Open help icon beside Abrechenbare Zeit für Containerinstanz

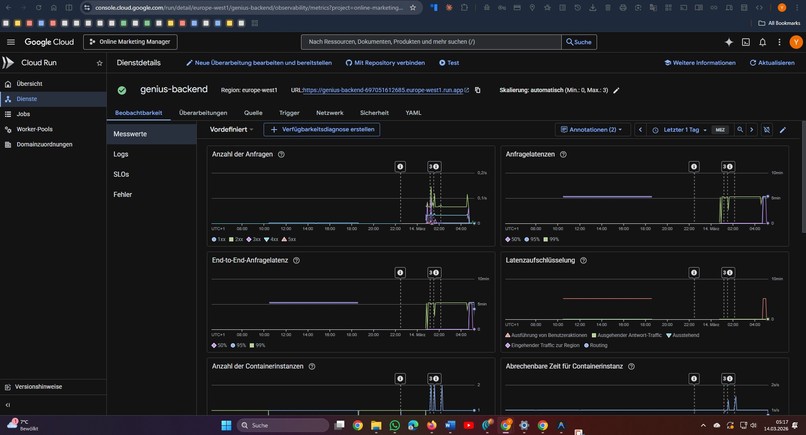tap(631, 366)
